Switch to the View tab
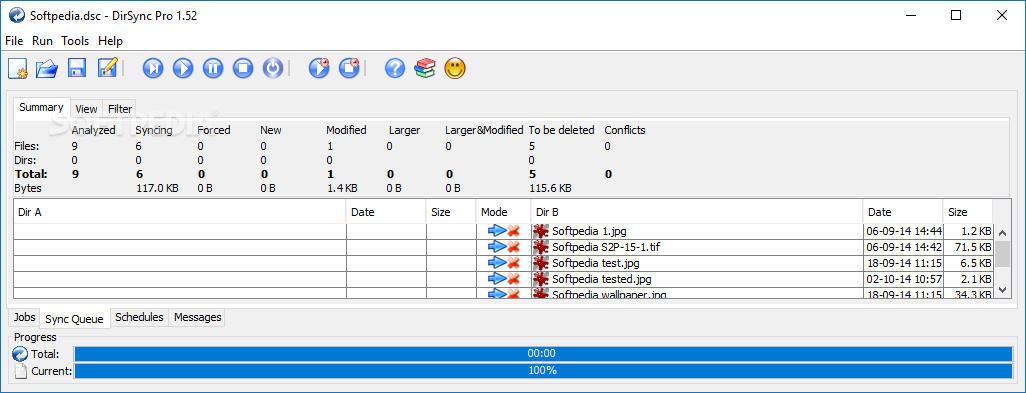1026x393 pixels. 86,109
